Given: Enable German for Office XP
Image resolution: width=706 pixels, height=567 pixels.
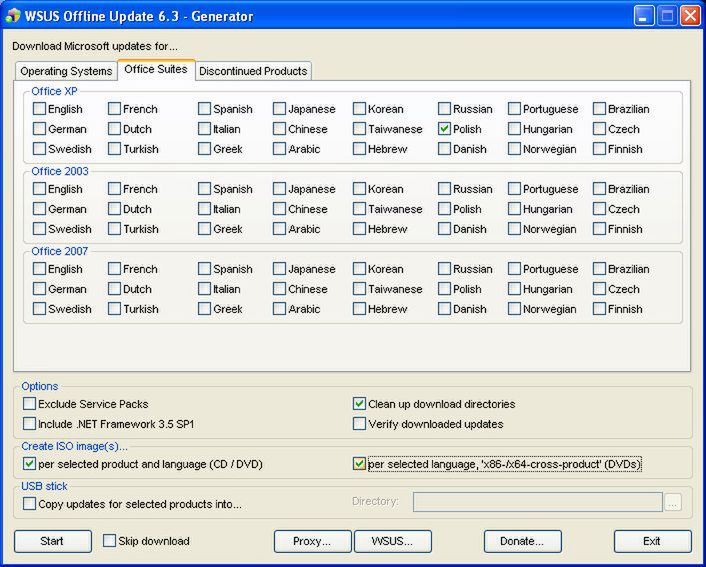Looking at the screenshot, I should (39, 129).
